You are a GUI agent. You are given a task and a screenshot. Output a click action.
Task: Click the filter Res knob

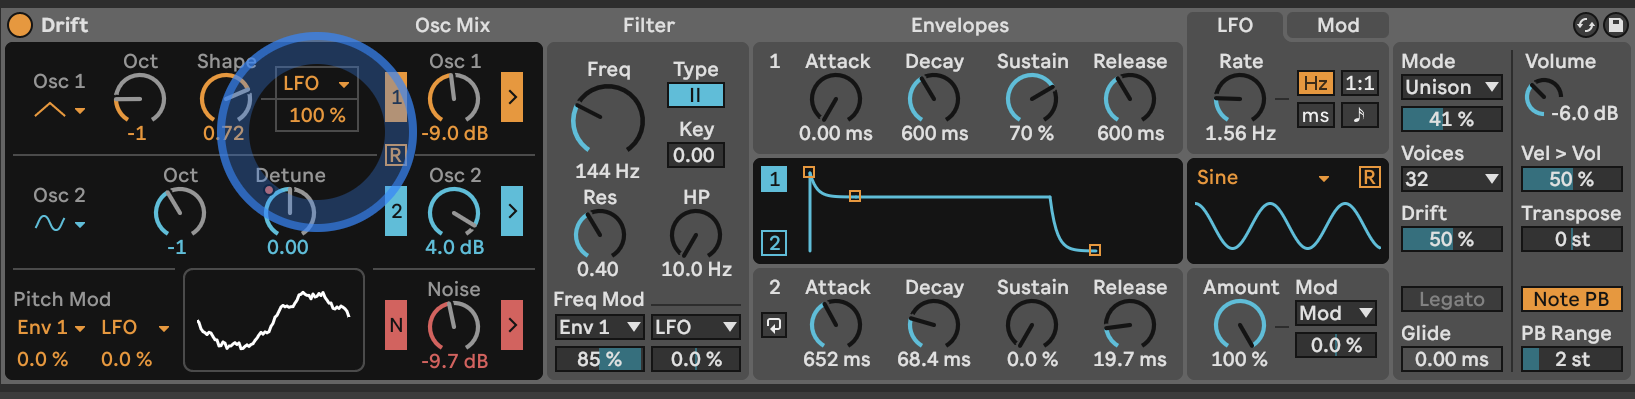click(599, 235)
